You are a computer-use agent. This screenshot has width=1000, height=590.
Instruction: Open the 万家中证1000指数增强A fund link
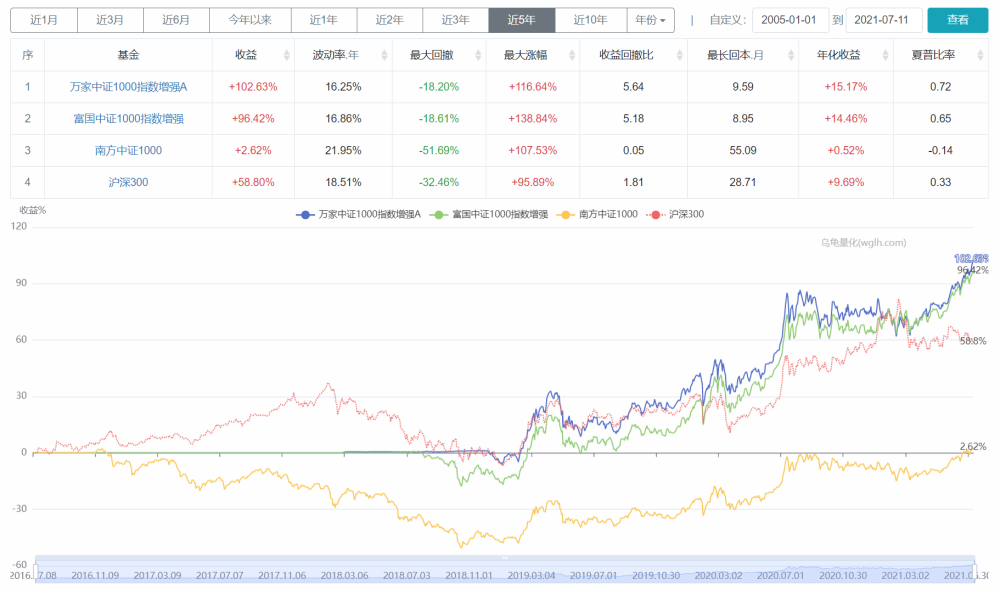point(128,87)
